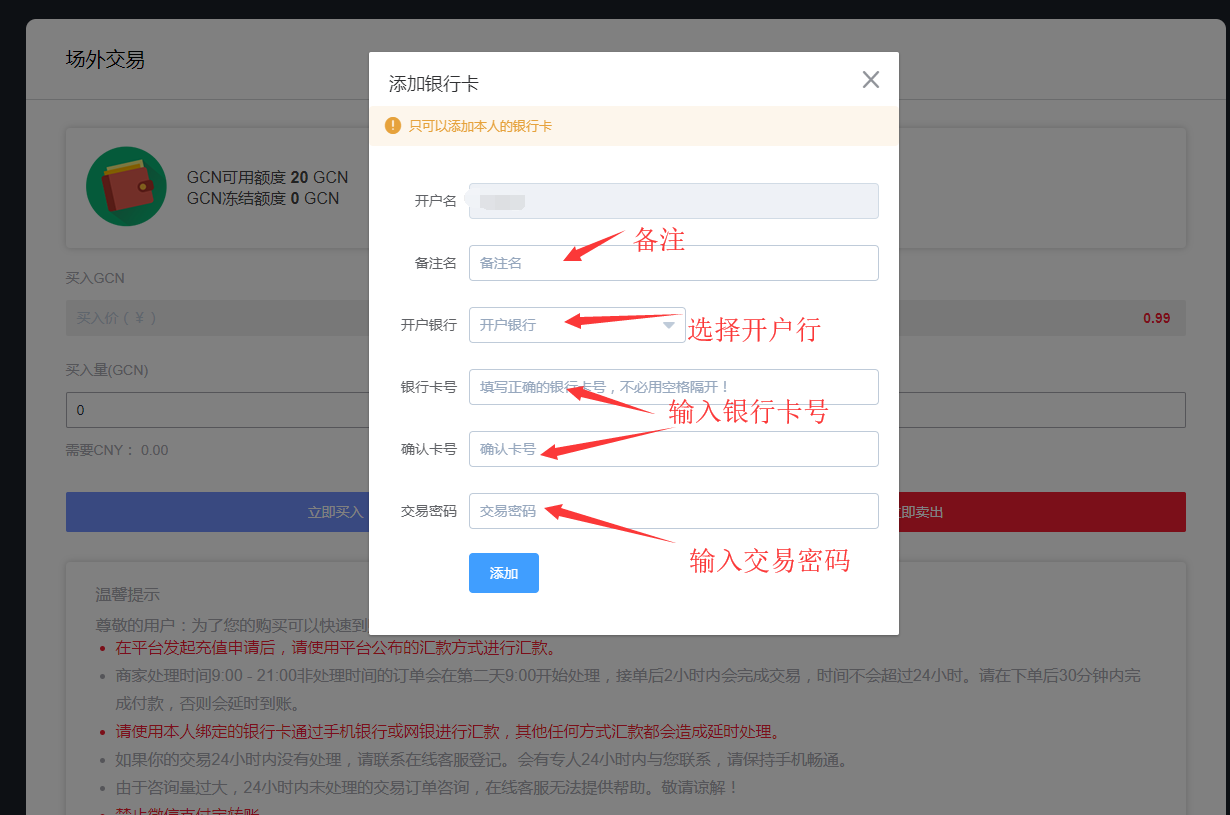Focus the 备注名 input field
The image size is (1230, 815).
(673, 263)
